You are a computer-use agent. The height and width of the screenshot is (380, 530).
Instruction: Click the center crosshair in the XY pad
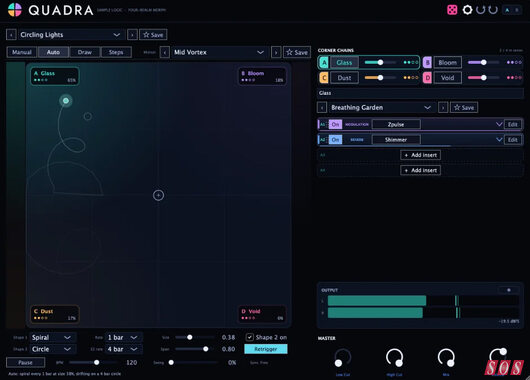(158, 195)
